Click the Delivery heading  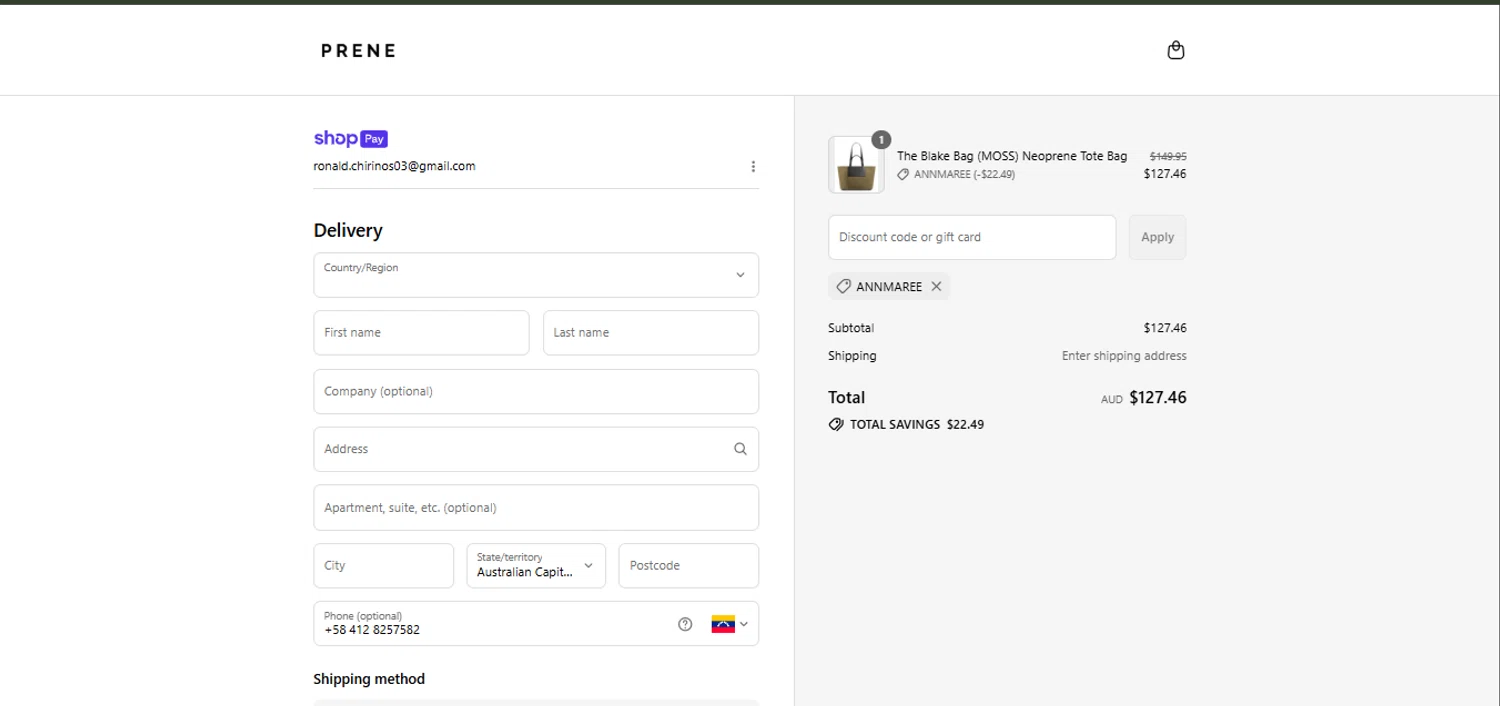[x=348, y=230]
